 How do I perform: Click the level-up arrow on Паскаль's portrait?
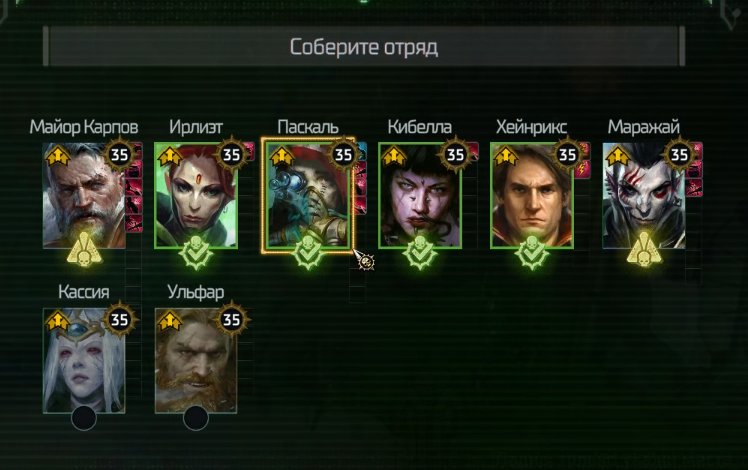click(x=282, y=157)
